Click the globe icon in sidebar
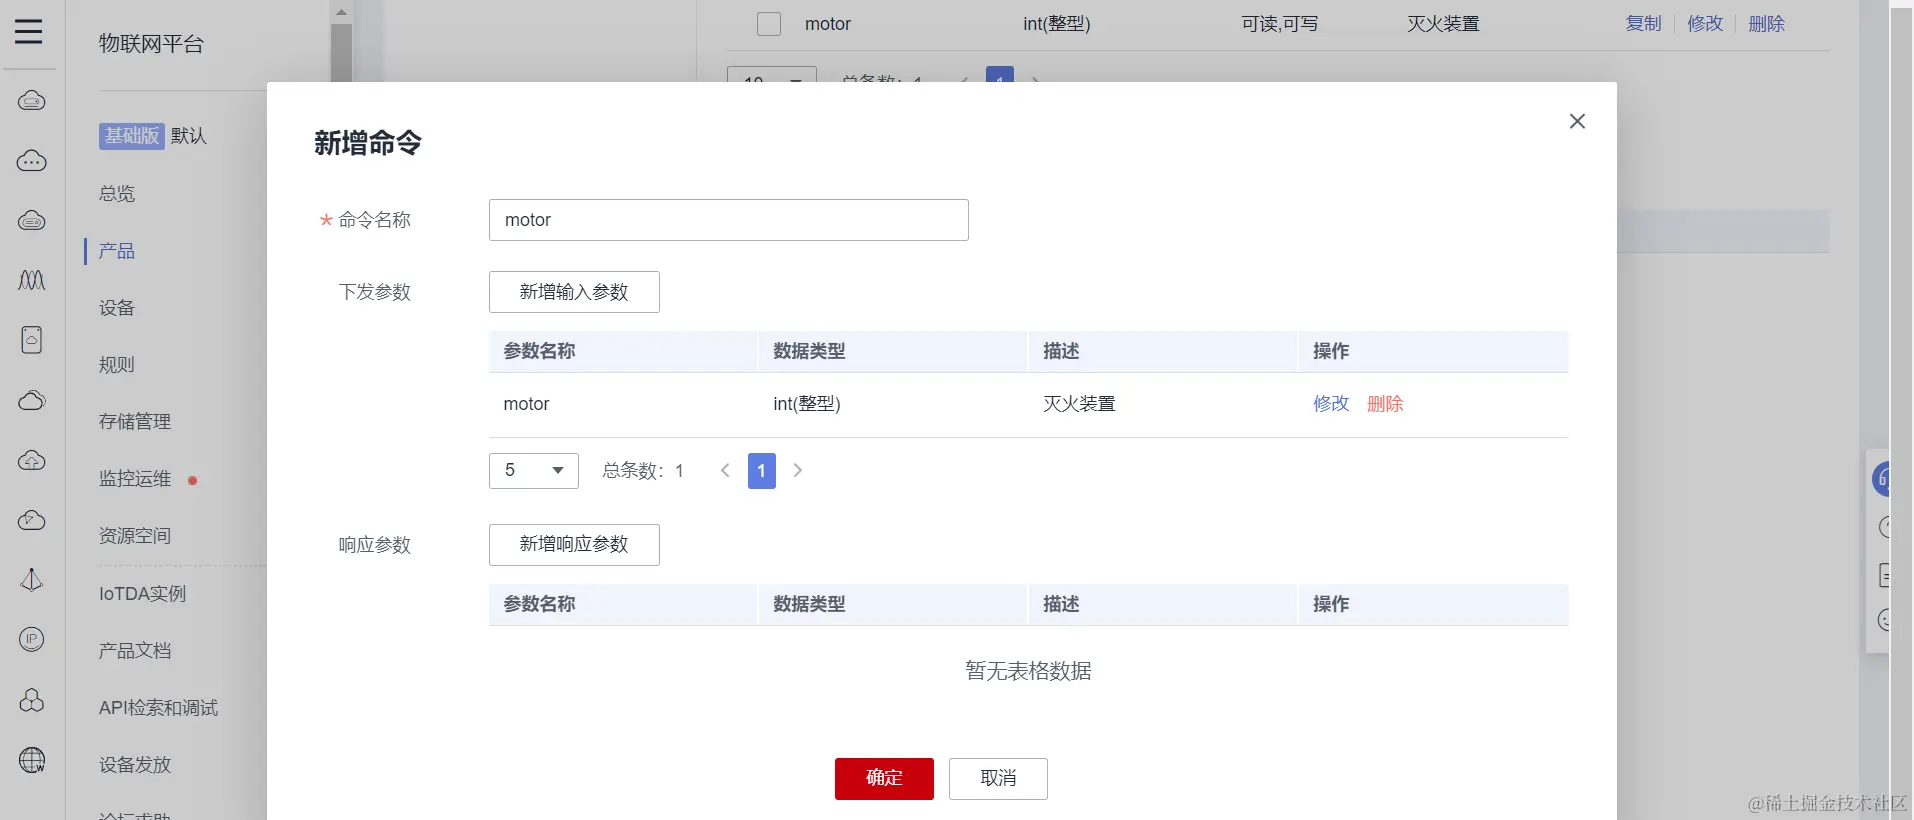 pos(32,760)
